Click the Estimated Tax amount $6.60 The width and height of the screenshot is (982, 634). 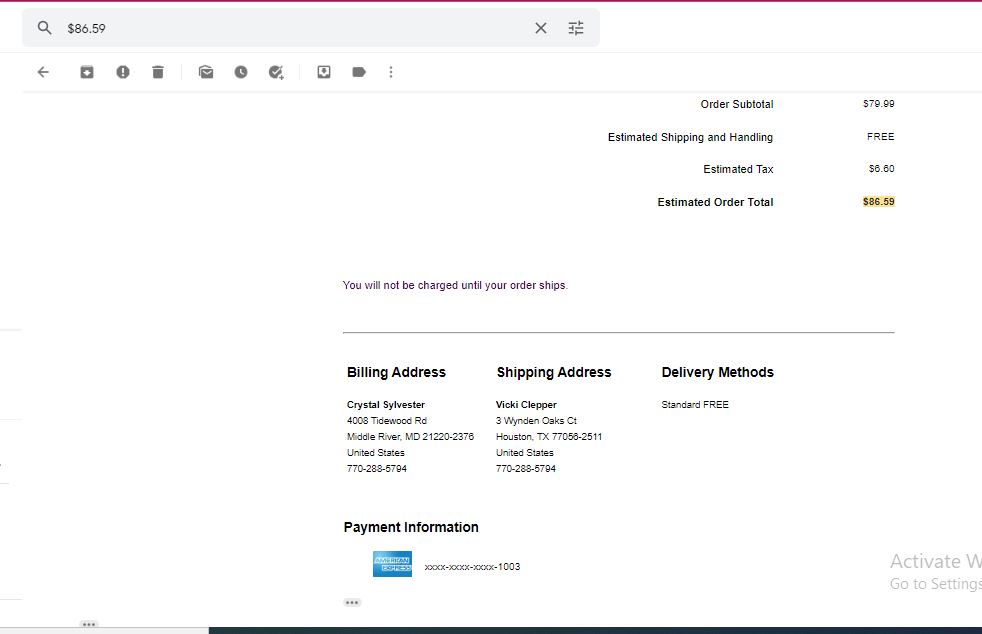point(882,169)
